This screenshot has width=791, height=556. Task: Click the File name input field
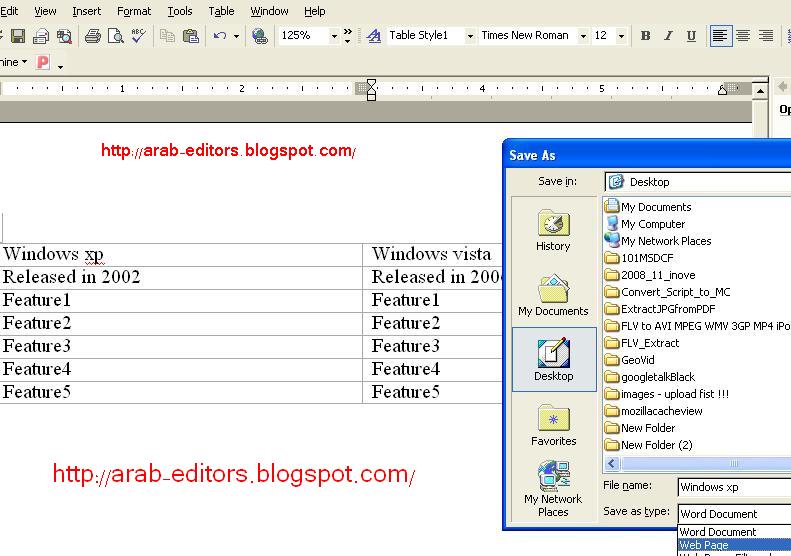click(734, 487)
